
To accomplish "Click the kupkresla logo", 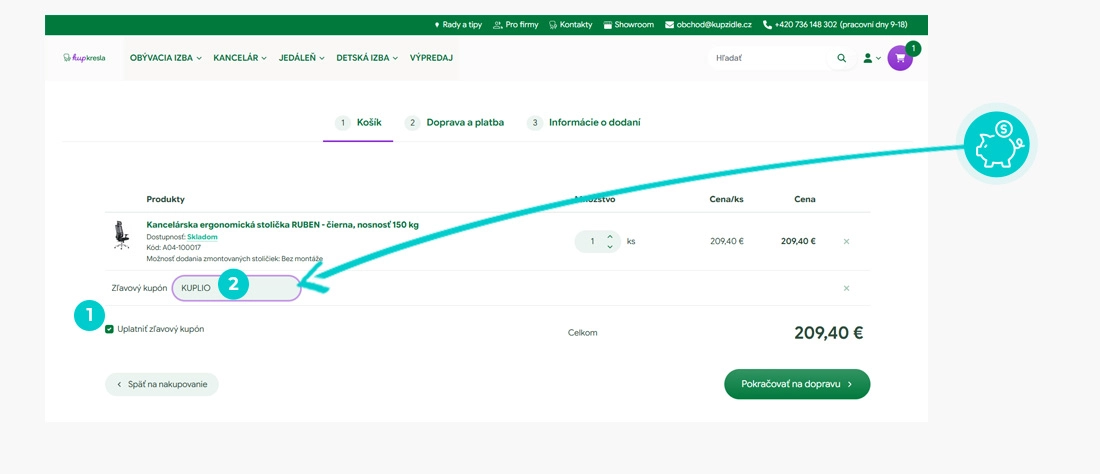I will coord(83,58).
